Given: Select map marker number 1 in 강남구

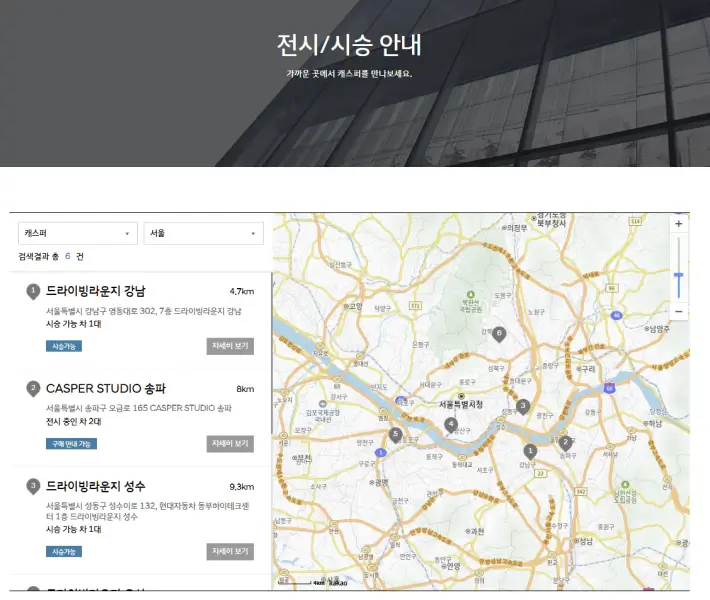Looking at the screenshot, I should (530, 451).
